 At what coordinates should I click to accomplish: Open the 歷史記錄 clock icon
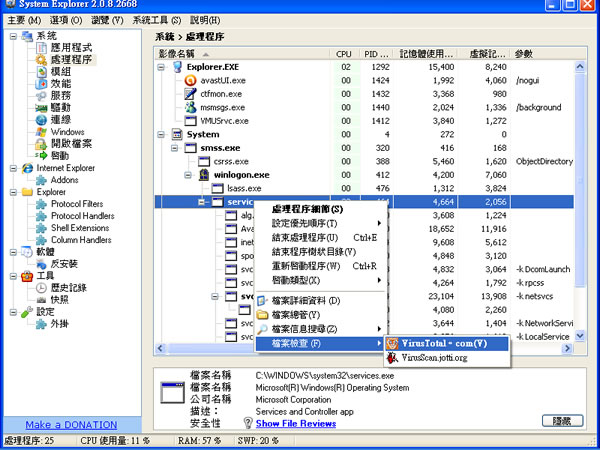click(x=41, y=288)
